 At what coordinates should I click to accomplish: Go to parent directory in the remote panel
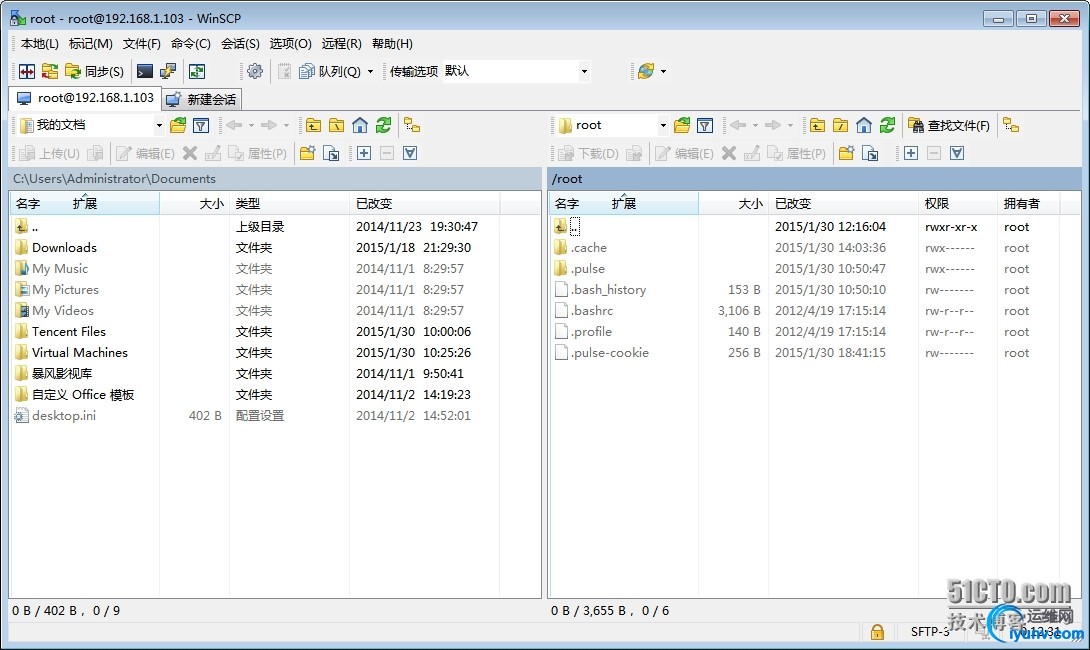(x=818, y=125)
